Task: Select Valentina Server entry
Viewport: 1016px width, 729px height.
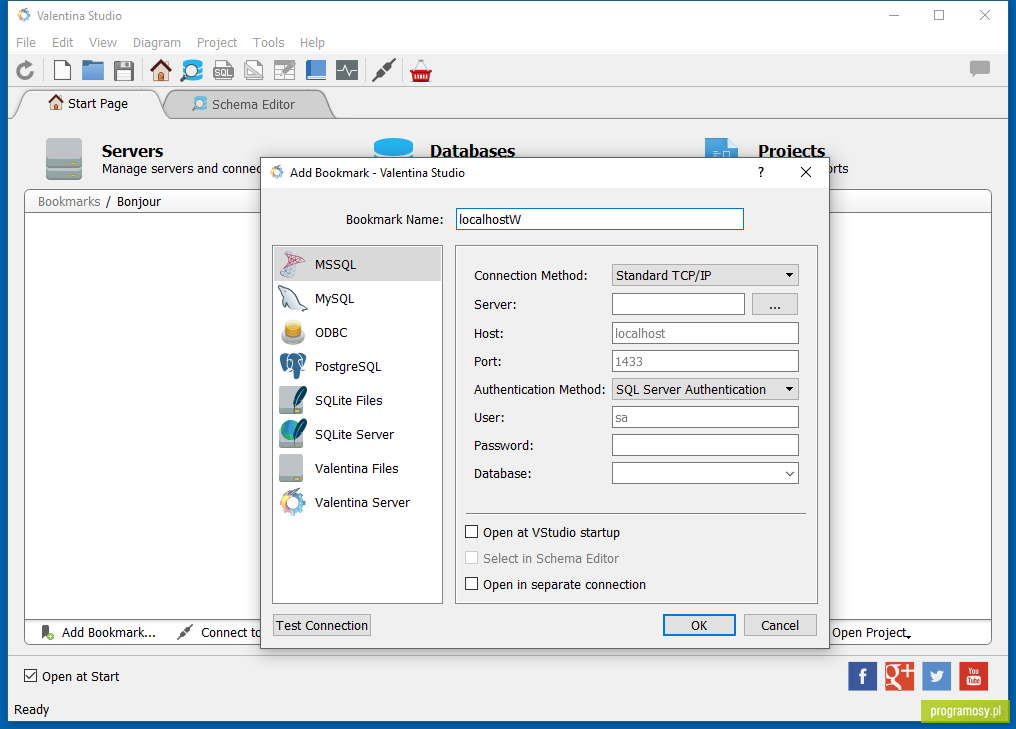Action: [358, 503]
